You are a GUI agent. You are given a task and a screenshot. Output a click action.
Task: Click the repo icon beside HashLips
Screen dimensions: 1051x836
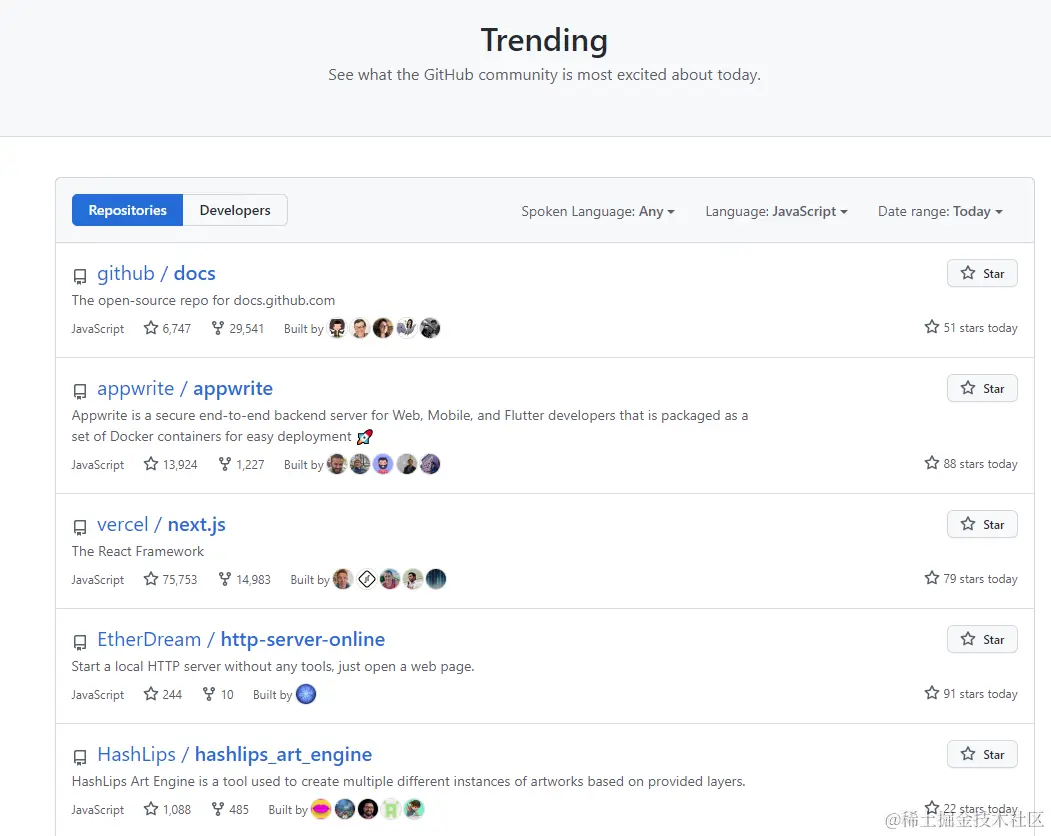[x=80, y=758]
